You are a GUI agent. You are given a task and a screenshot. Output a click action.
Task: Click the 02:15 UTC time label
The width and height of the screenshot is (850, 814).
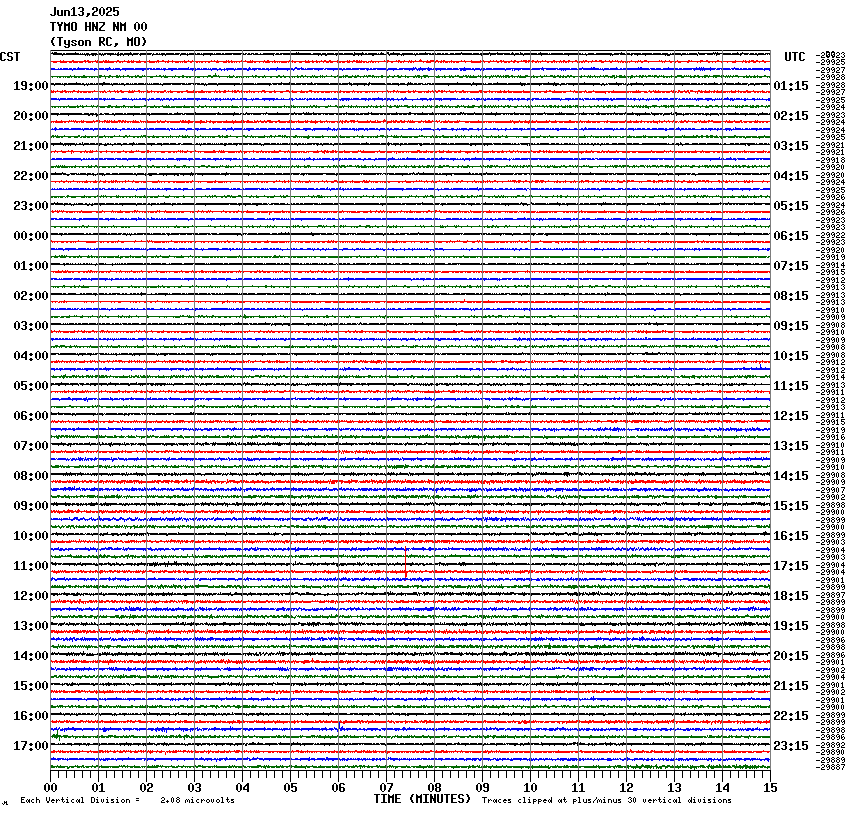point(791,116)
